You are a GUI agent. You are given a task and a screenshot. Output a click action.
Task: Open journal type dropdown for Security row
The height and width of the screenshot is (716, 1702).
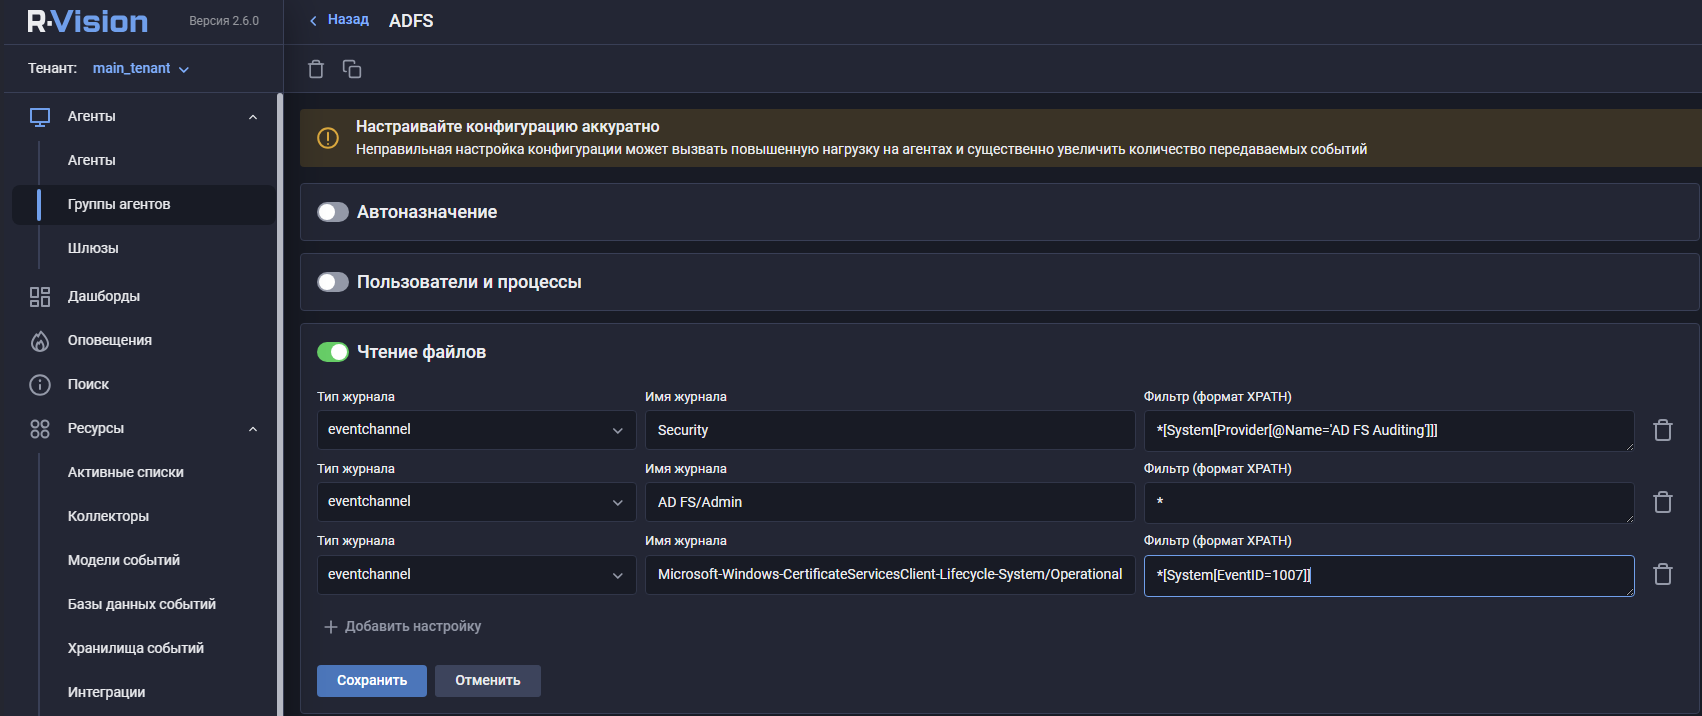(476, 430)
